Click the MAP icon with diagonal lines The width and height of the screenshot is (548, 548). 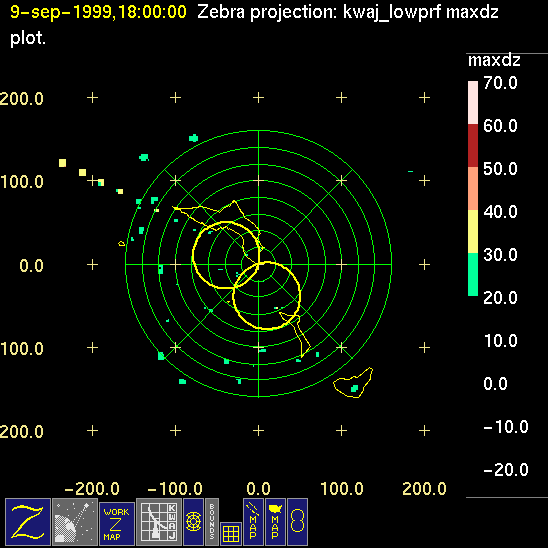pyautogui.click(x=253, y=522)
